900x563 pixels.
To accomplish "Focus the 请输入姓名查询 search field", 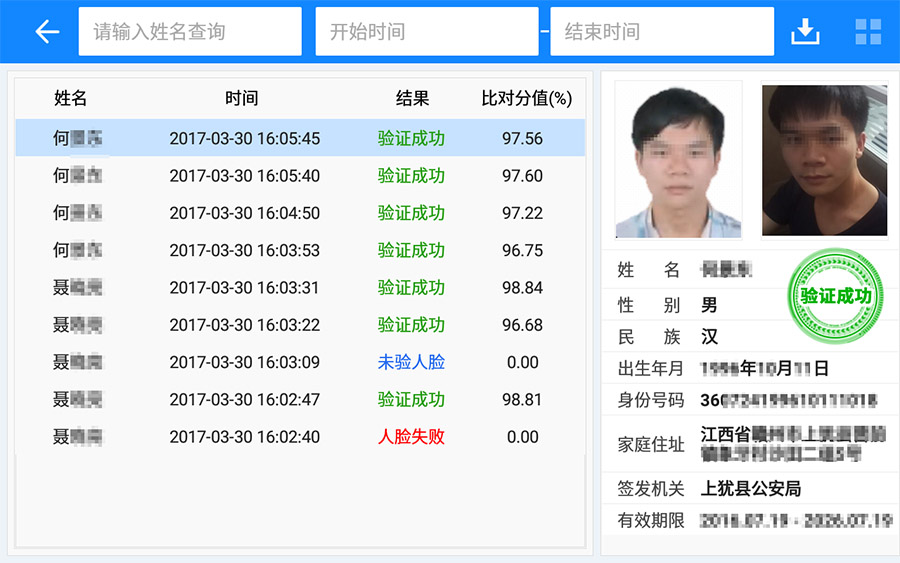I will 190,32.
